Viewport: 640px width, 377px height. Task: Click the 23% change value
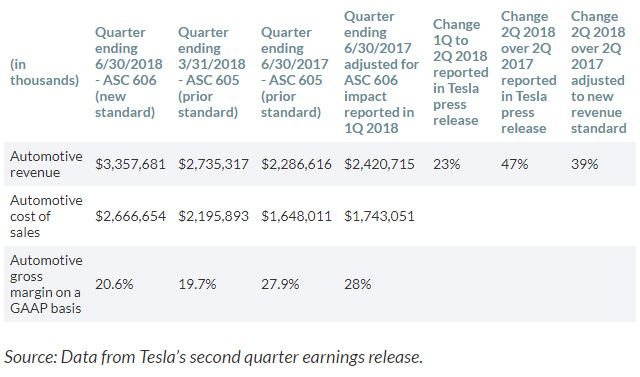[447, 164]
